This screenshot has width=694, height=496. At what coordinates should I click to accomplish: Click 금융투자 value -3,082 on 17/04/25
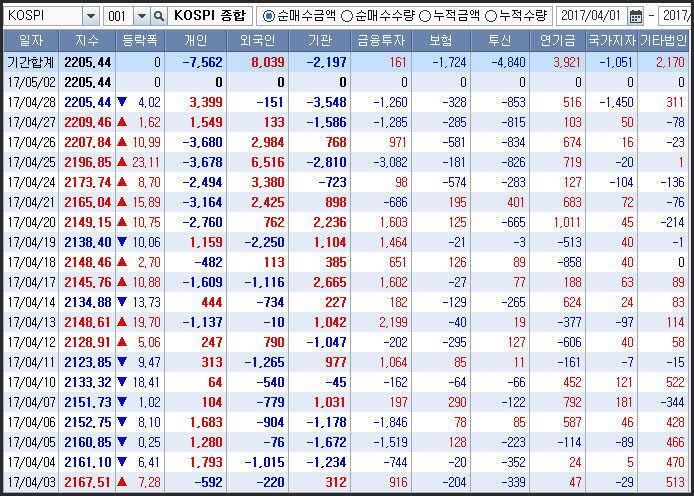[390, 162]
